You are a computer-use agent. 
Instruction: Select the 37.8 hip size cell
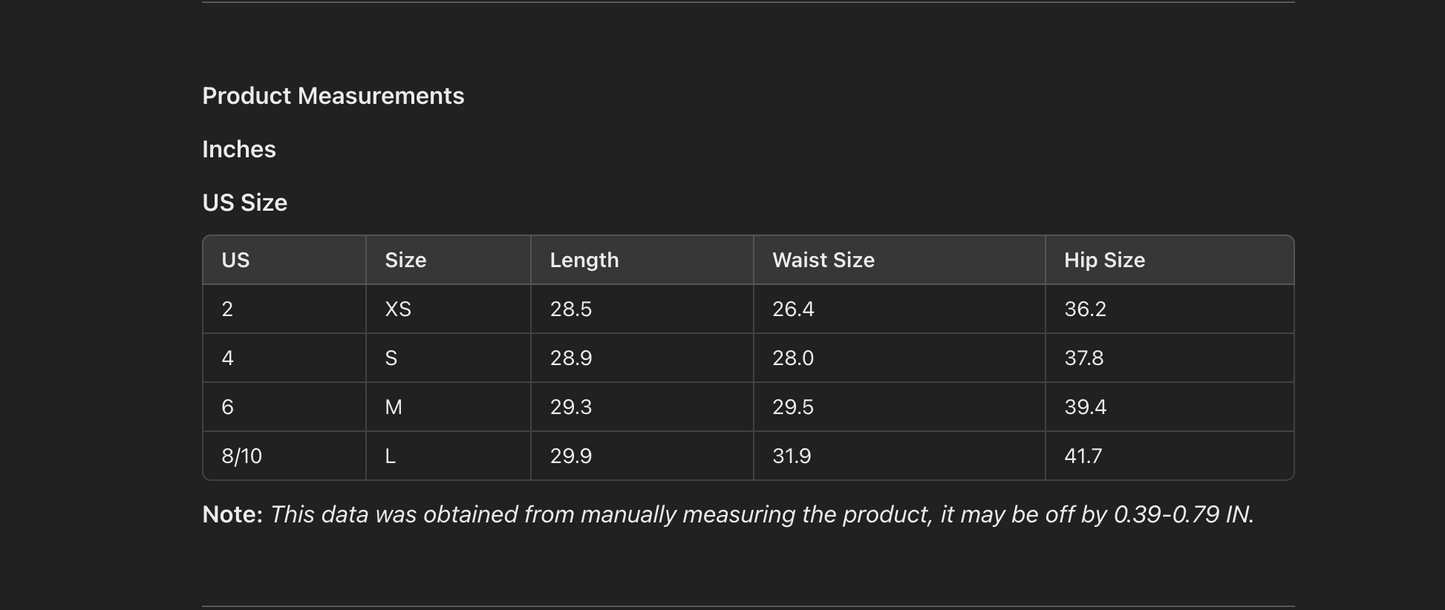(1084, 358)
